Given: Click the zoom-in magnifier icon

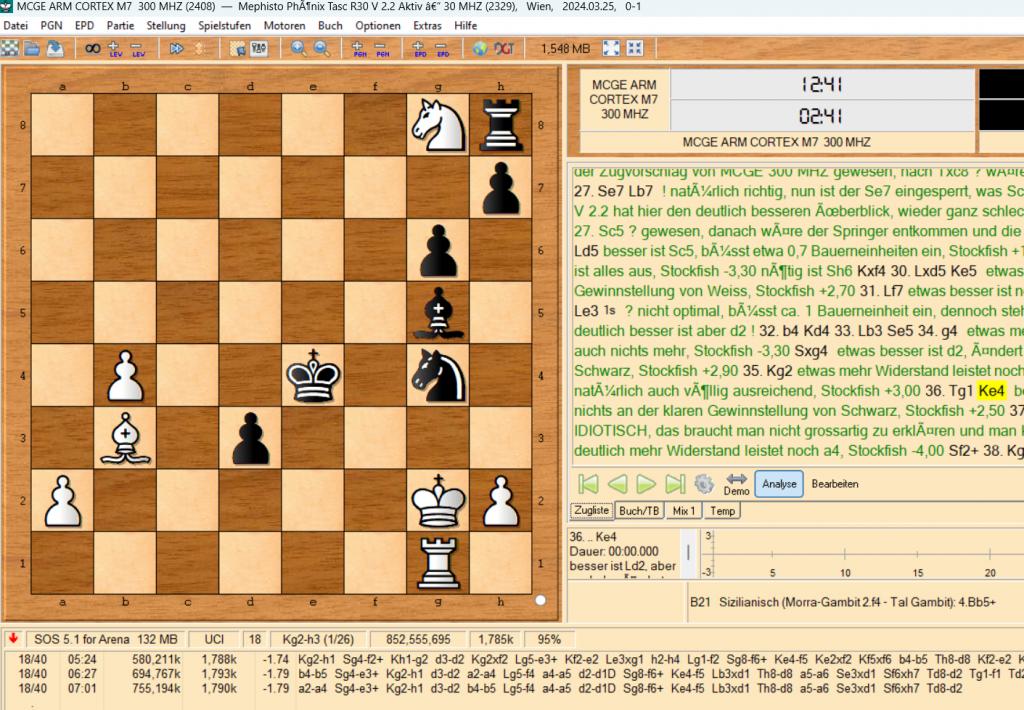Looking at the screenshot, I should coord(299,48).
